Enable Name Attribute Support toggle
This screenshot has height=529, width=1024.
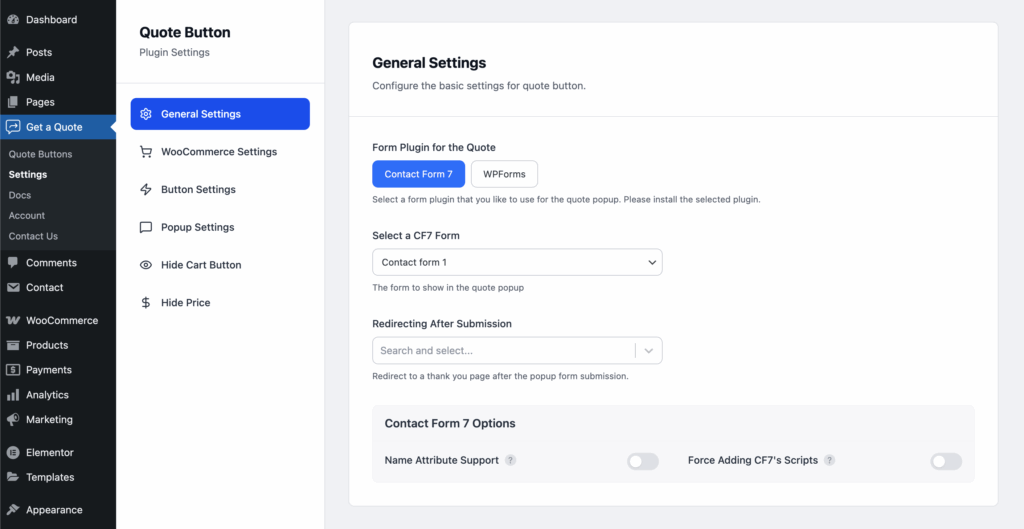(x=642, y=461)
